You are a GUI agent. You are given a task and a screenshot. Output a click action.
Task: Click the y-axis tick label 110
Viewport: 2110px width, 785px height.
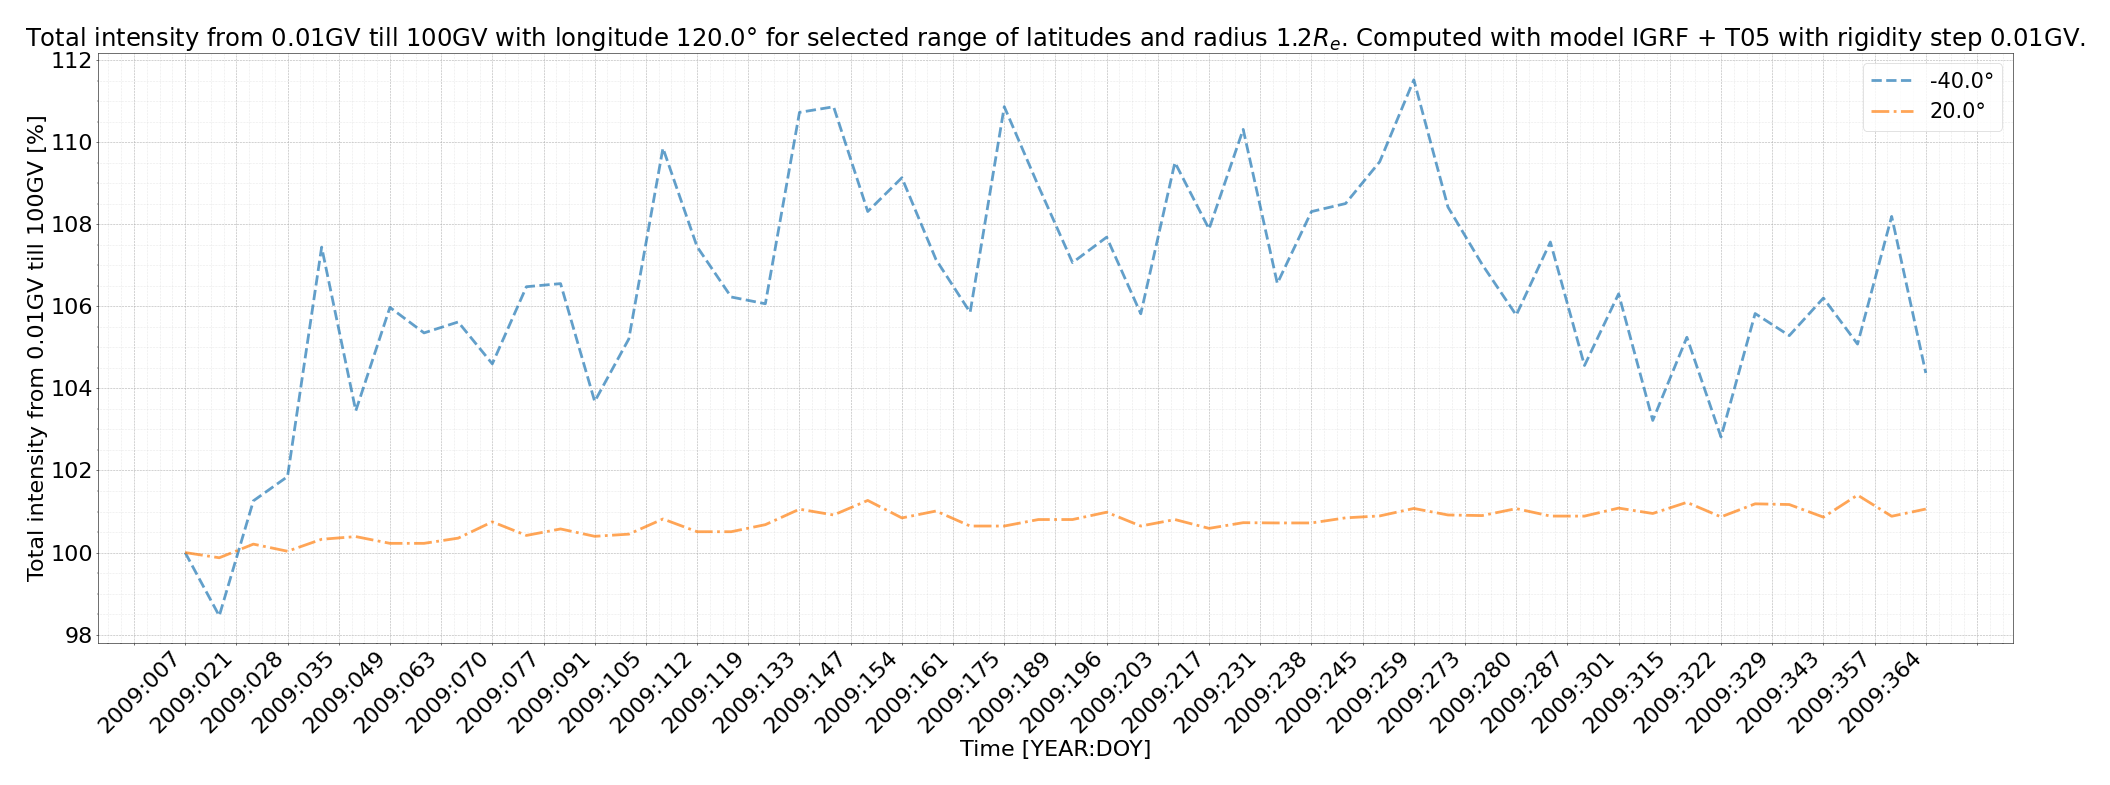(x=72, y=142)
